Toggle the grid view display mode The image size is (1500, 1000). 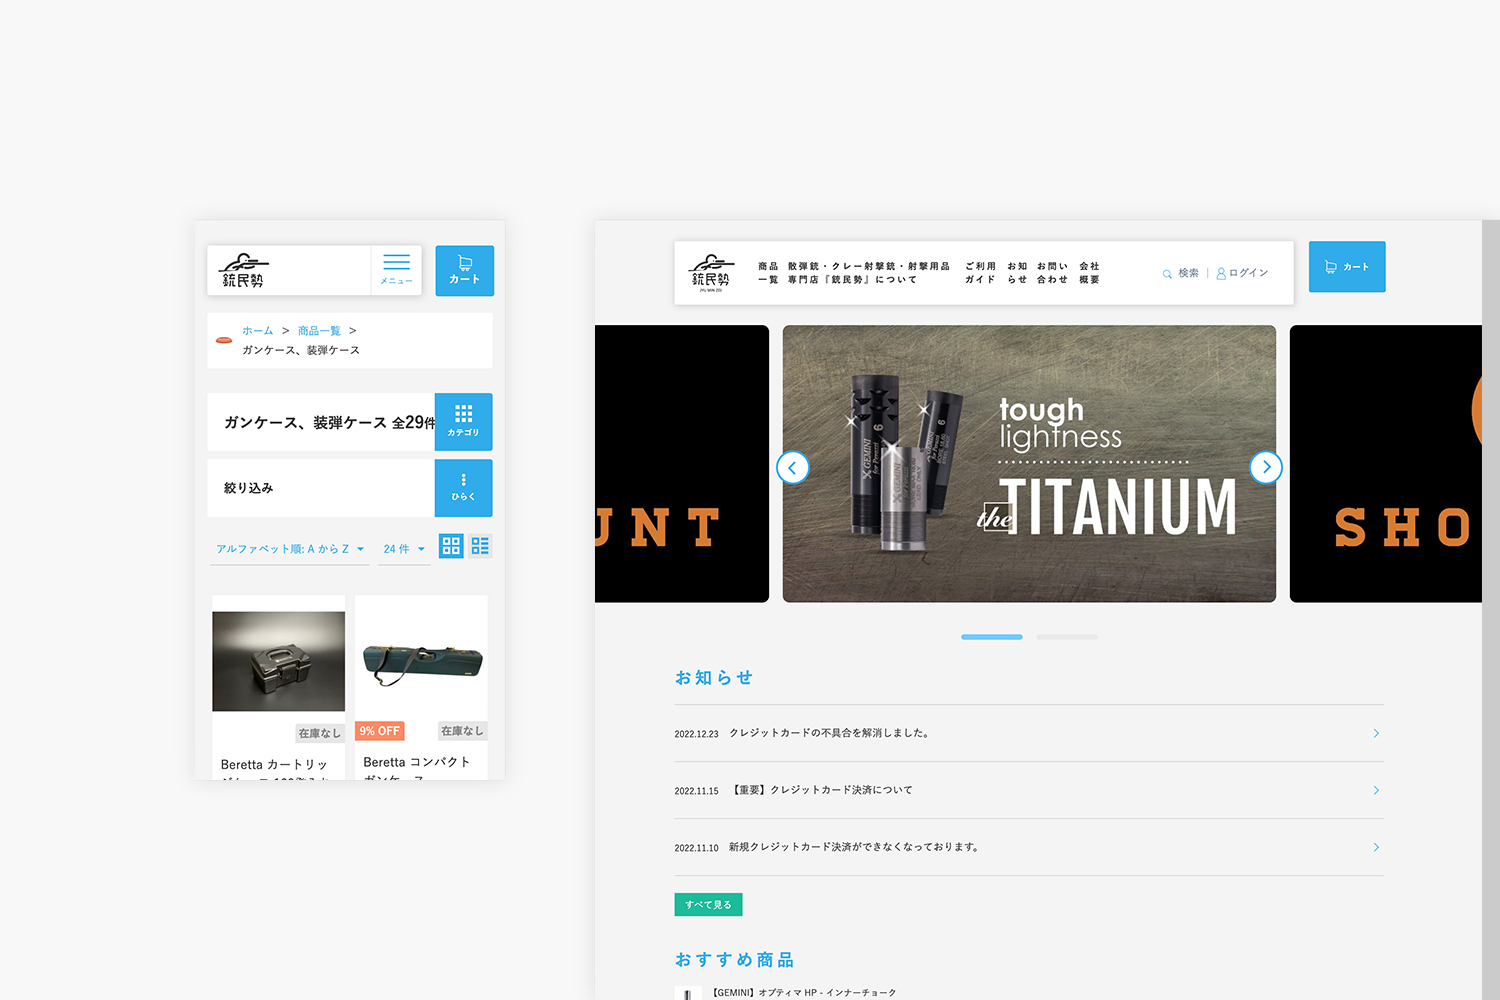[450, 546]
